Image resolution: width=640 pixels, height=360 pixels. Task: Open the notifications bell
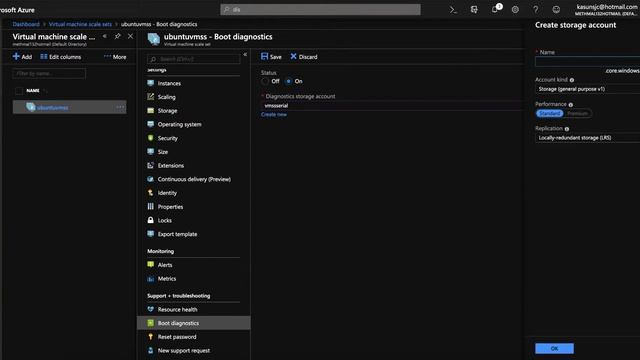pos(495,9)
